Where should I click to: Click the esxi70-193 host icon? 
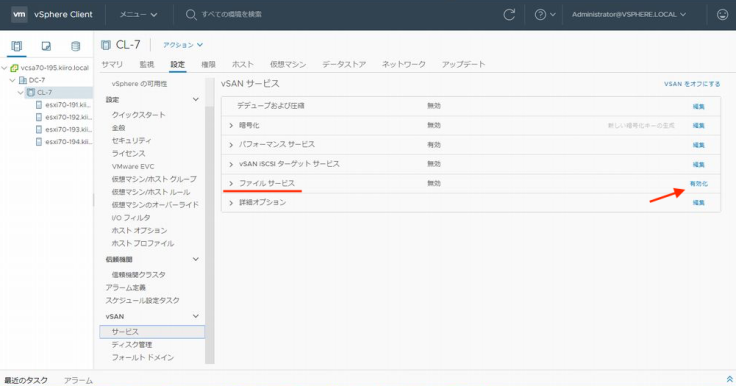39,129
